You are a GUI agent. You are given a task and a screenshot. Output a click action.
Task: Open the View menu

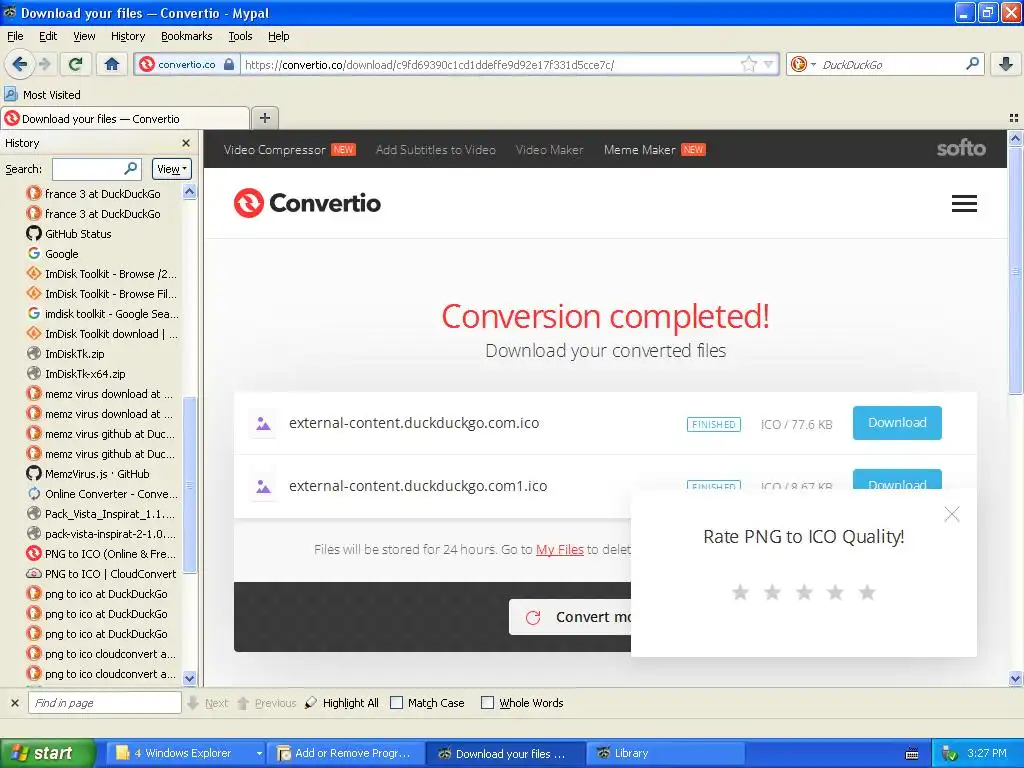pyautogui.click(x=84, y=36)
